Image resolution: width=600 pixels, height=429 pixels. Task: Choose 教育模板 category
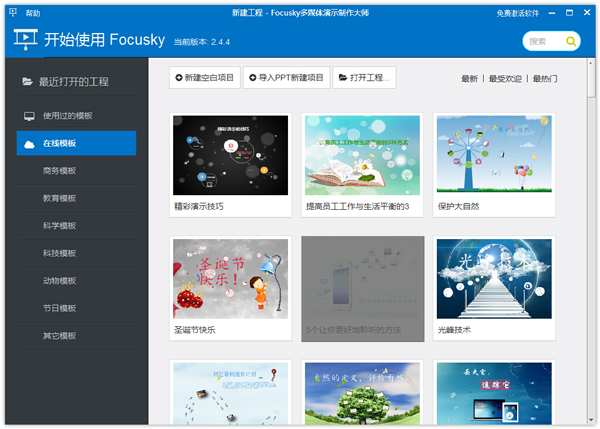tap(77, 198)
